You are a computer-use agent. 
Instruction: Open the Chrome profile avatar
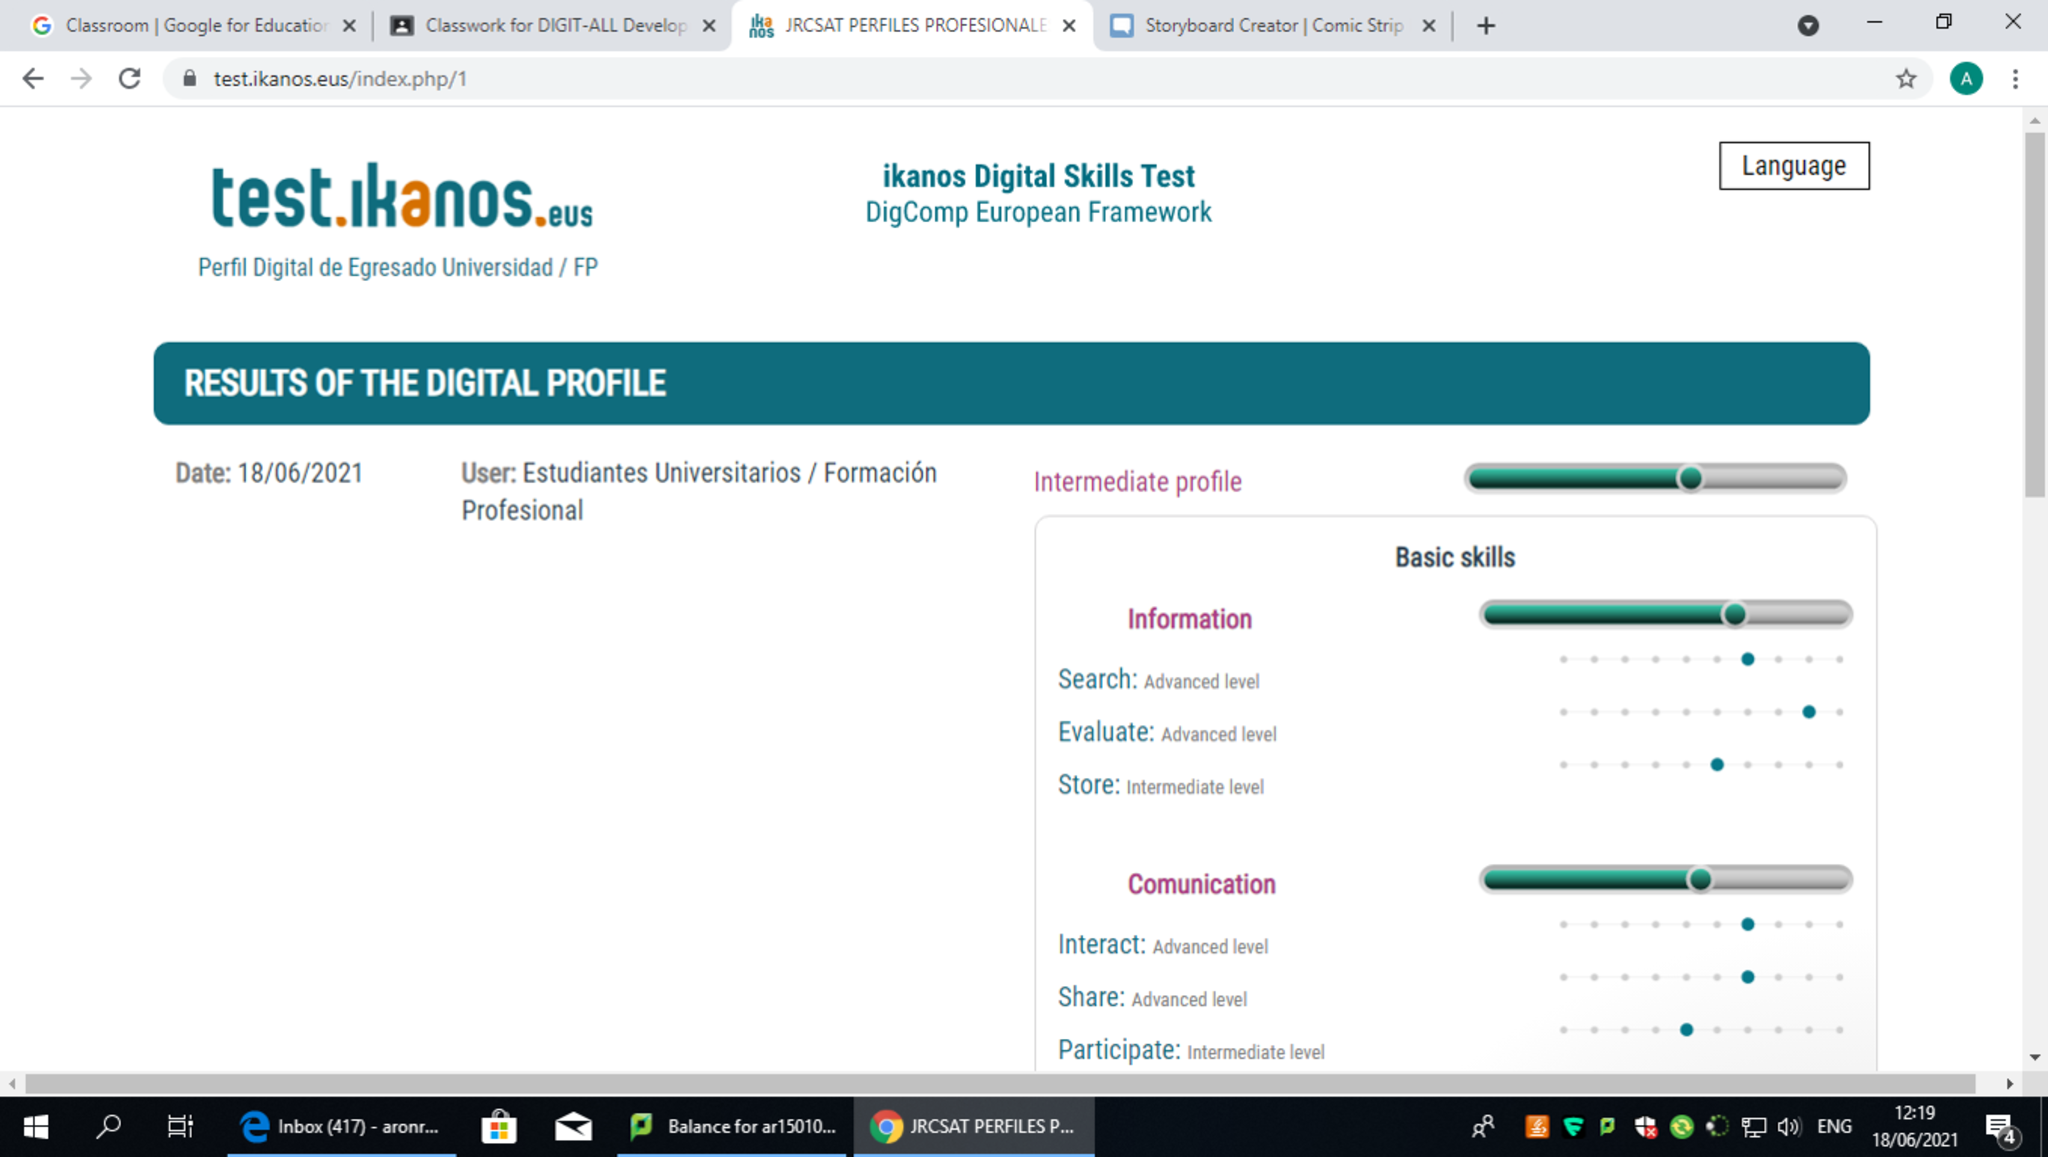pos(1966,79)
